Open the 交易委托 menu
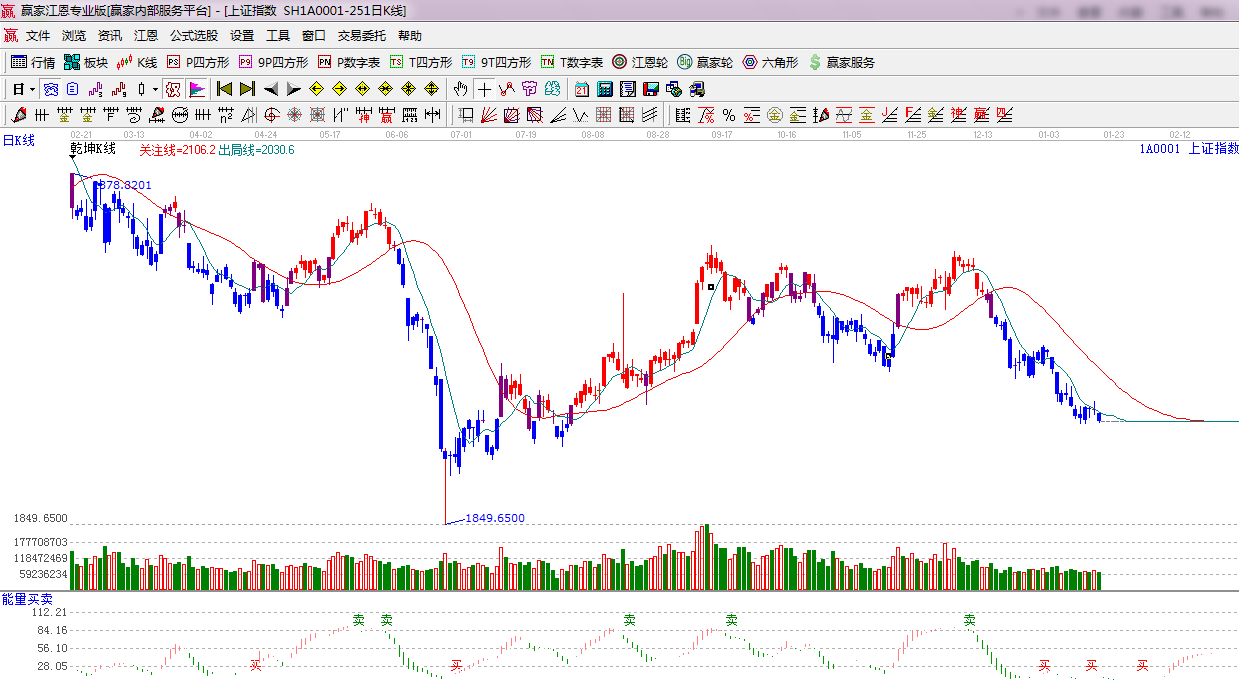The image size is (1239, 685). pyautogui.click(x=361, y=35)
